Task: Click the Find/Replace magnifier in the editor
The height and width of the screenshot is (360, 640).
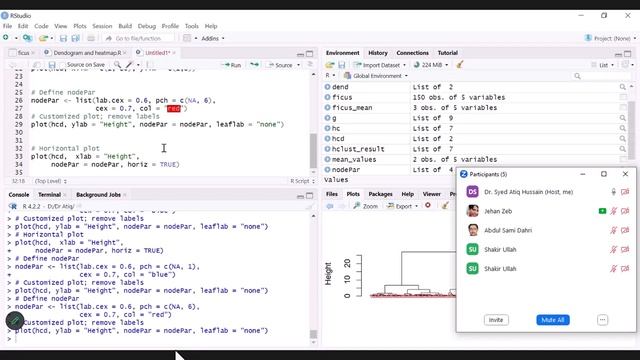Action: pyautogui.click(x=117, y=64)
